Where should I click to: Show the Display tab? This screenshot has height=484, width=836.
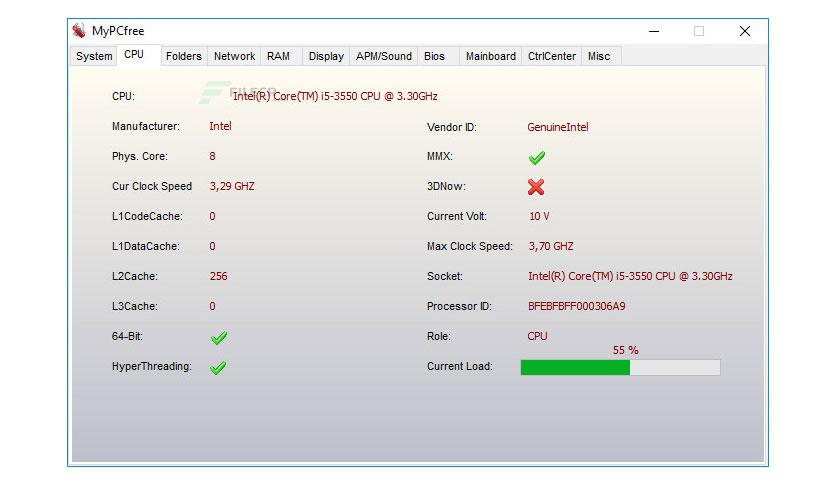pos(326,56)
